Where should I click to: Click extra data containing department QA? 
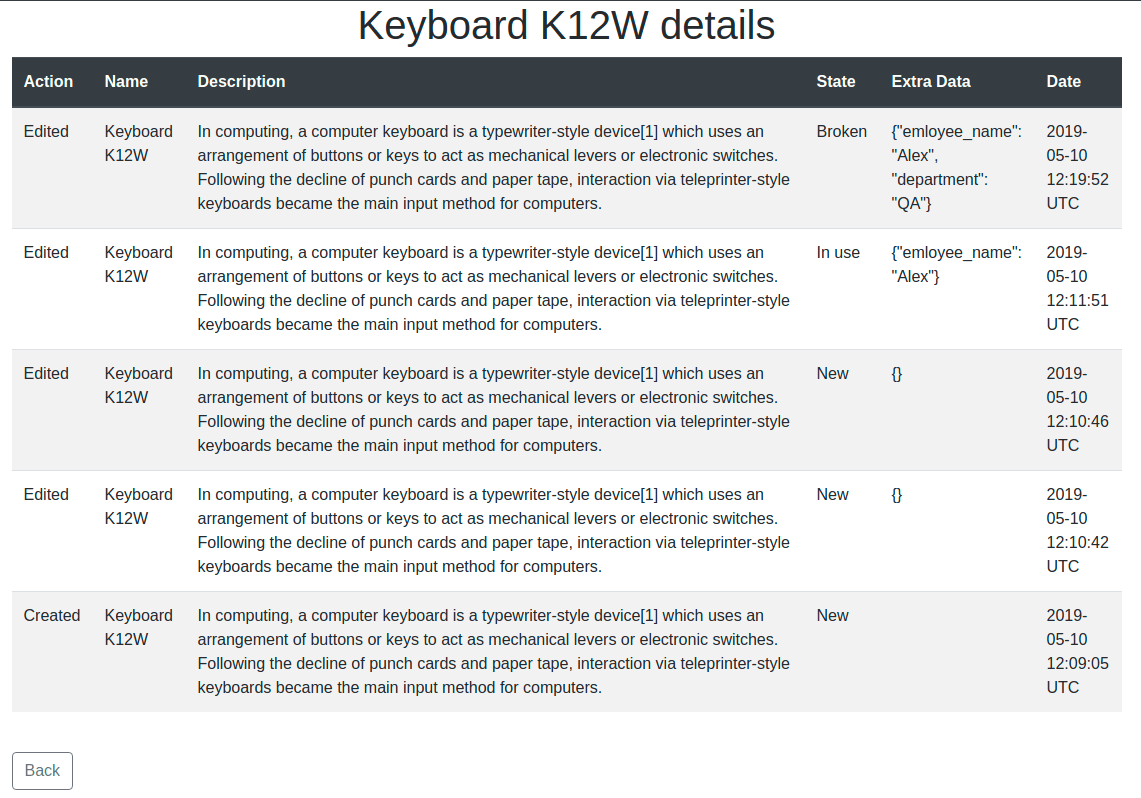pyautogui.click(x=956, y=168)
